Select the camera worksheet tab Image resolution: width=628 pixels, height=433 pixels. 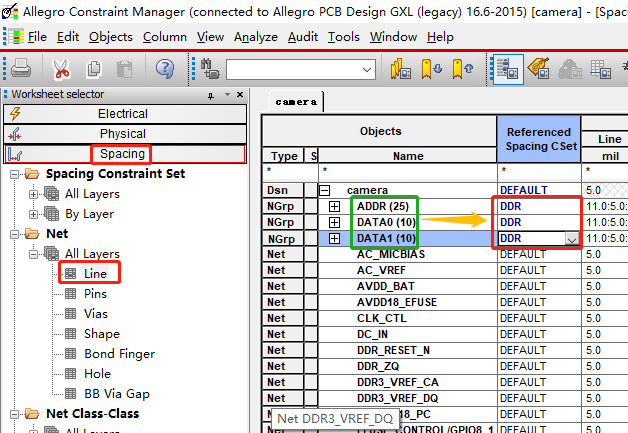(x=296, y=102)
